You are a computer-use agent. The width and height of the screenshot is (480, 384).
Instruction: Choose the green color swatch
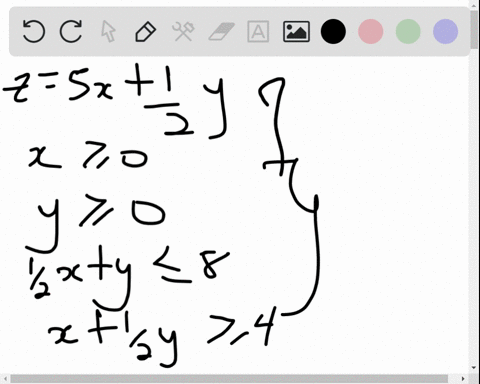(408, 31)
